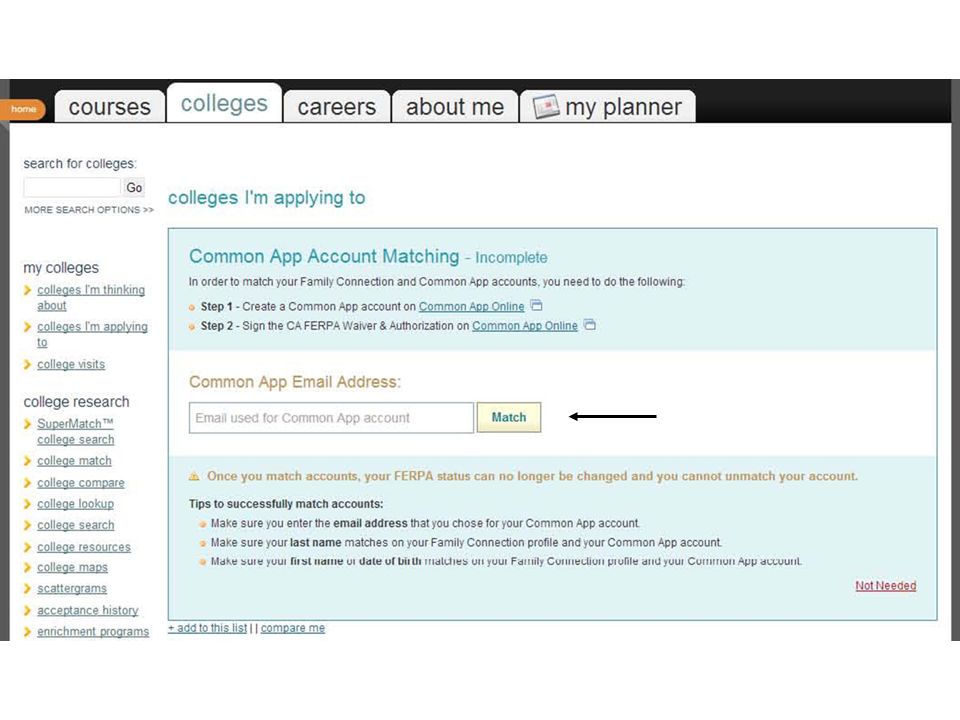Open the my planner tab

(607, 107)
